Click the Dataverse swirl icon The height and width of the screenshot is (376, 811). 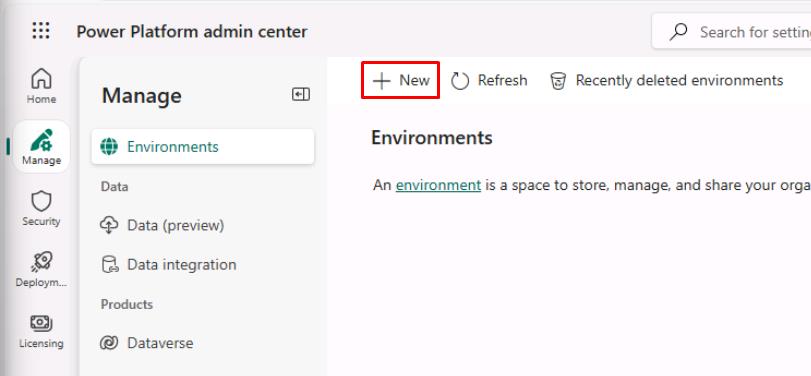tap(109, 343)
